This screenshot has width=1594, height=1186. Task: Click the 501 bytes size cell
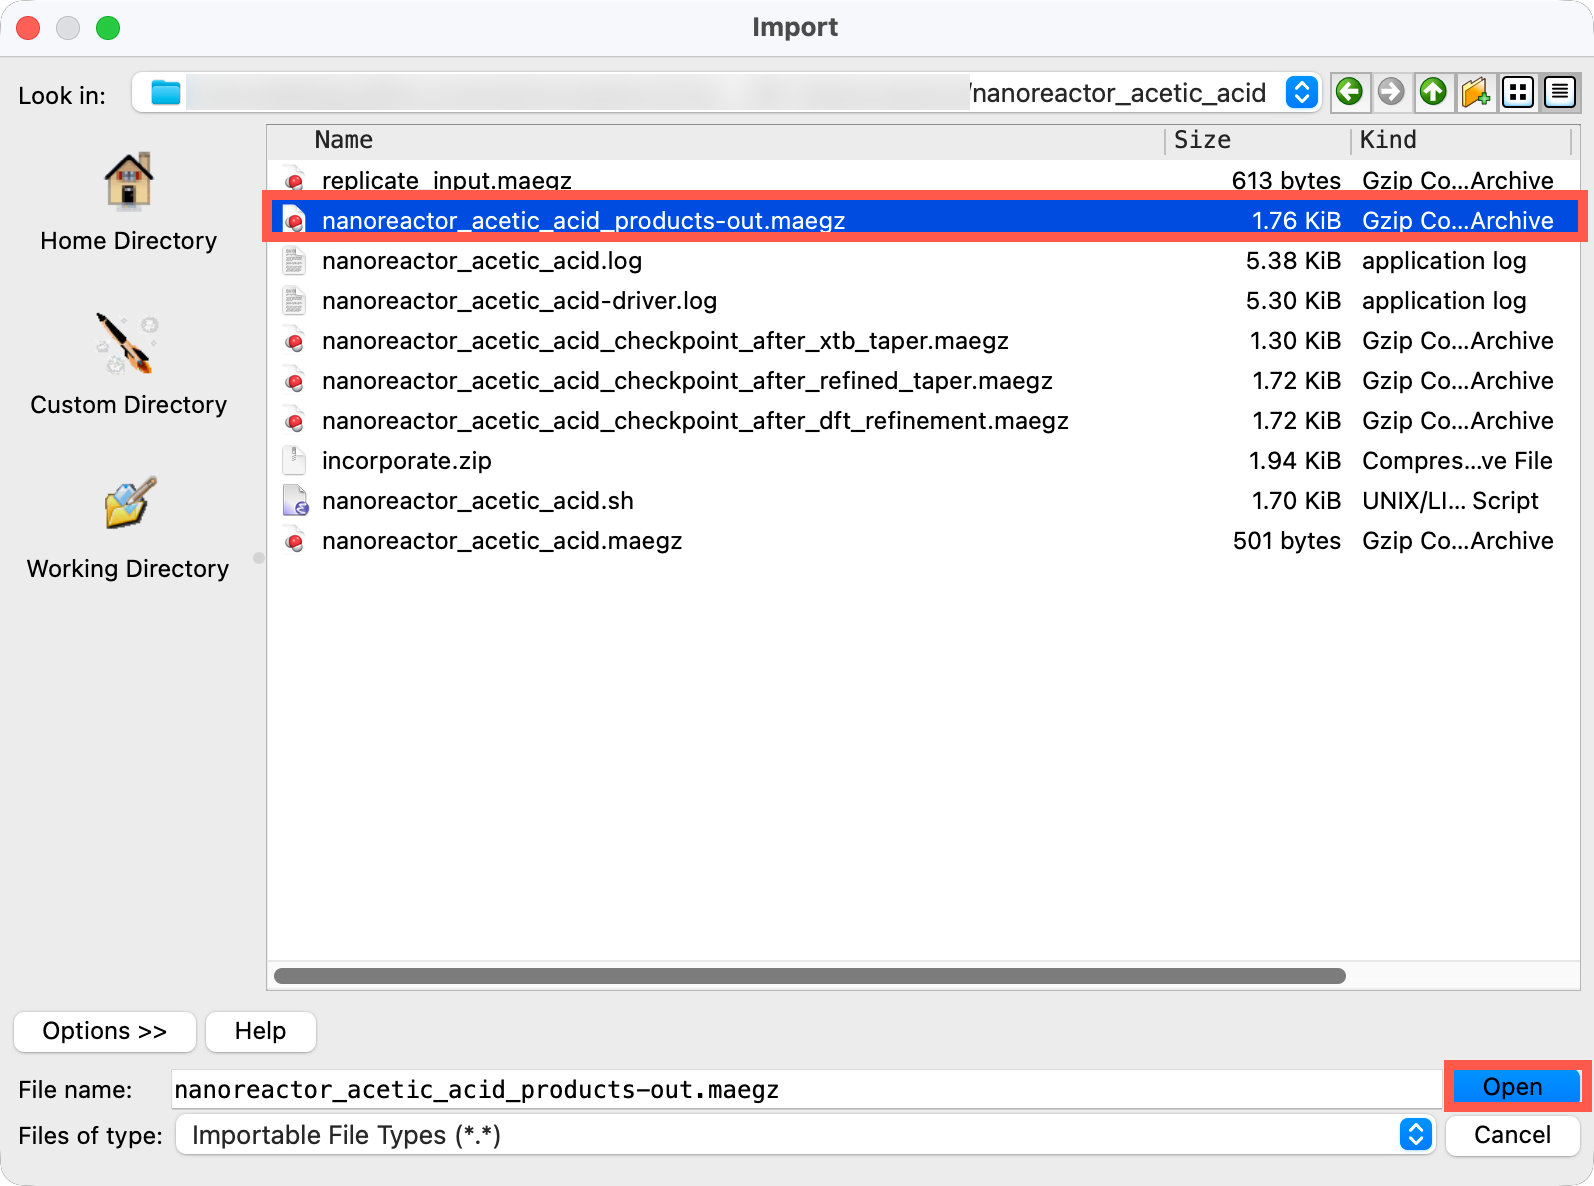pyautogui.click(x=1287, y=541)
